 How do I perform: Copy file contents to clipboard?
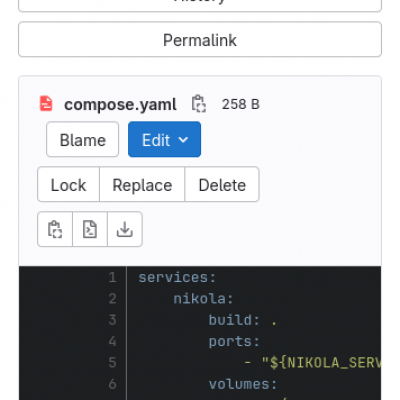pos(55,229)
